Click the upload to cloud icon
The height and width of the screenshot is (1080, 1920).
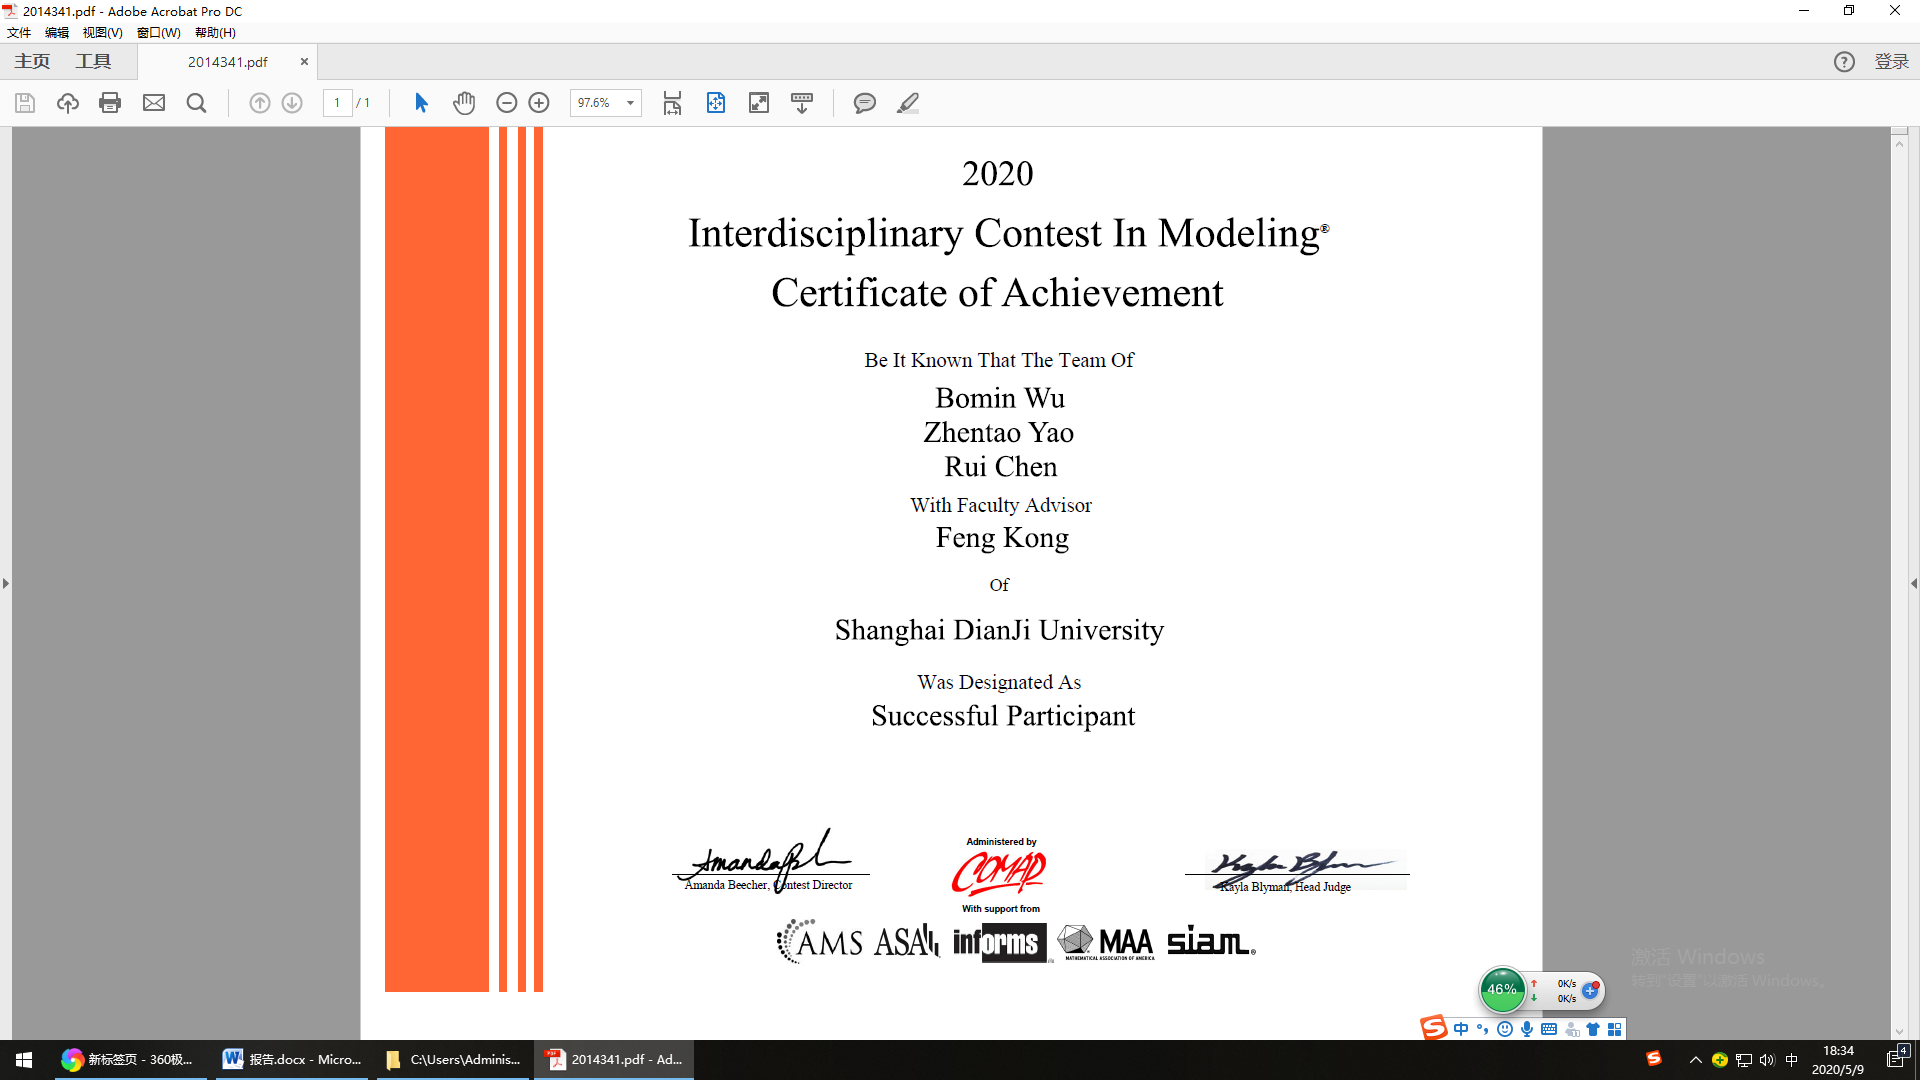point(68,103)
